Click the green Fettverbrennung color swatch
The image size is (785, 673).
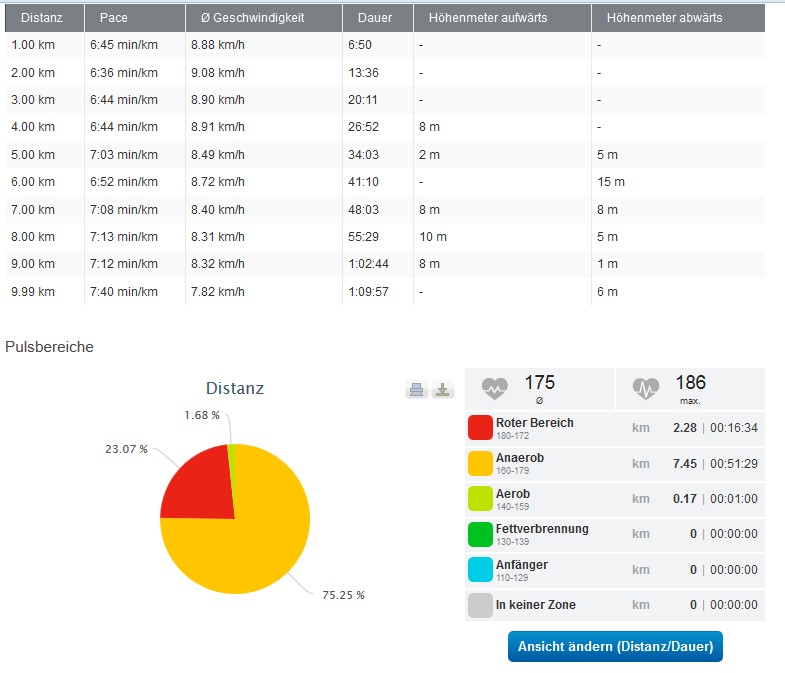pos(480,534)
